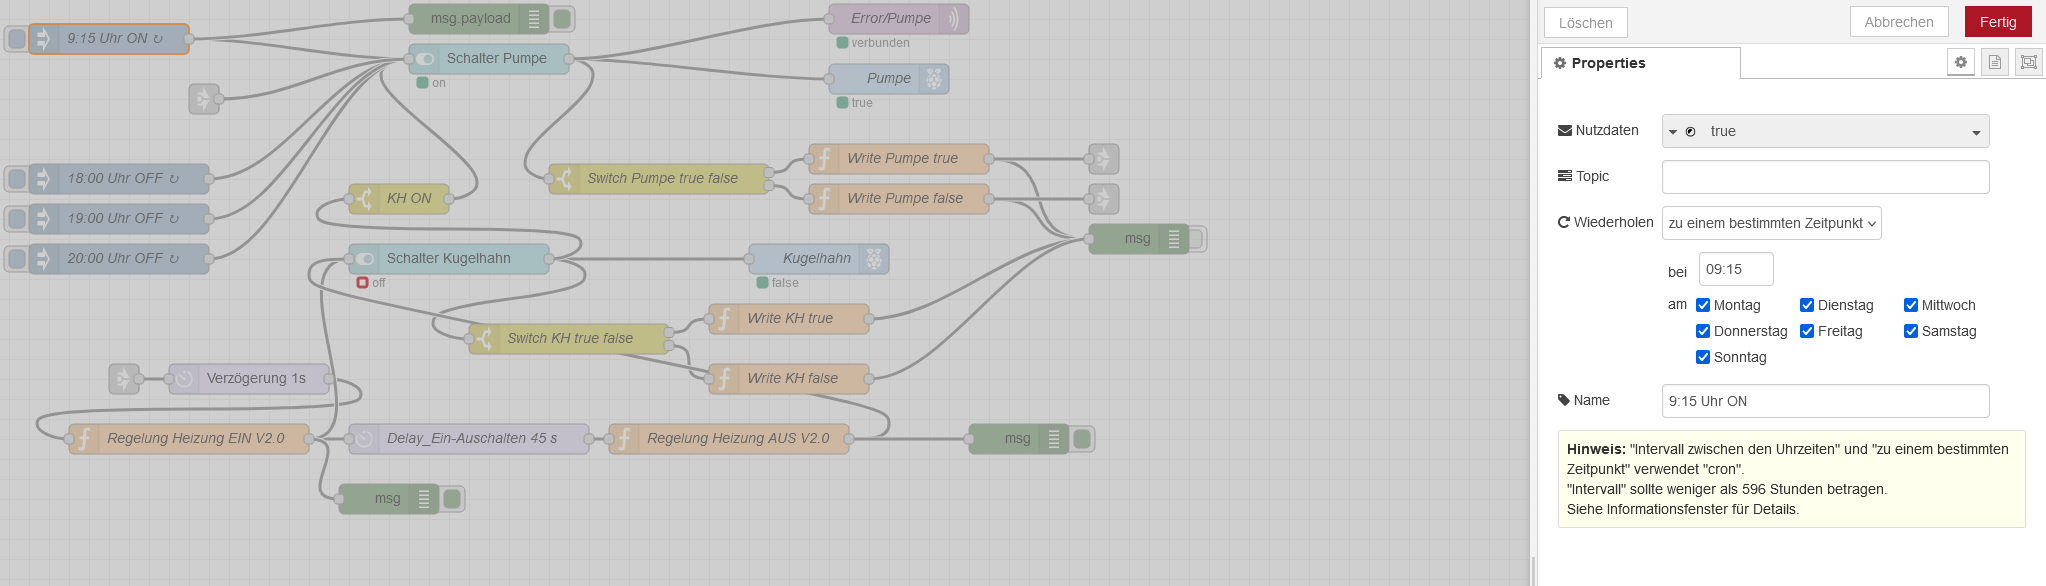The width and height of the screenshot is (2046, 586).
Task: Select the link in node before Verzögerung 1s
Action: pyautogui.click(x=124, y=379)
